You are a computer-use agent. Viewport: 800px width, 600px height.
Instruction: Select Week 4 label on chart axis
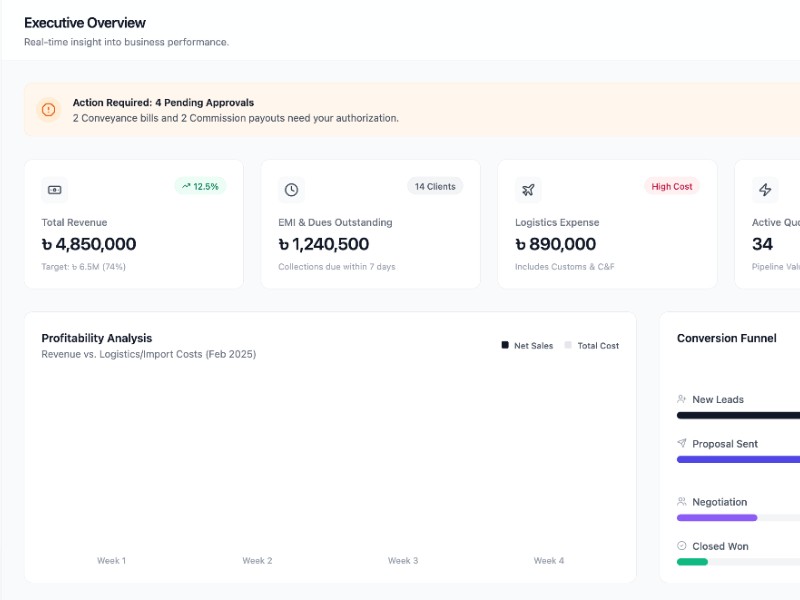click(548, 561)
